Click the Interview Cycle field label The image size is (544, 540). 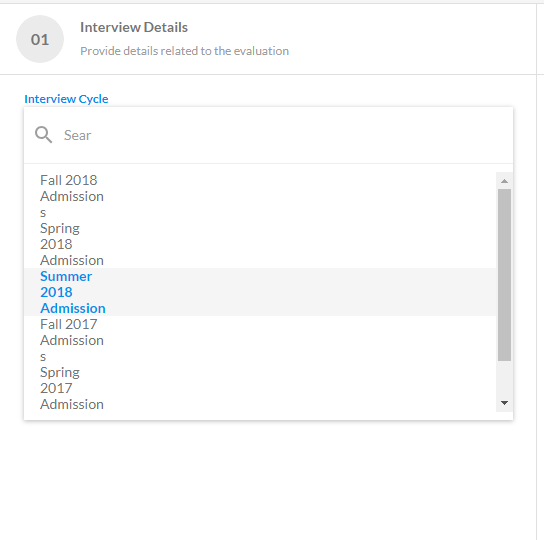66,99
